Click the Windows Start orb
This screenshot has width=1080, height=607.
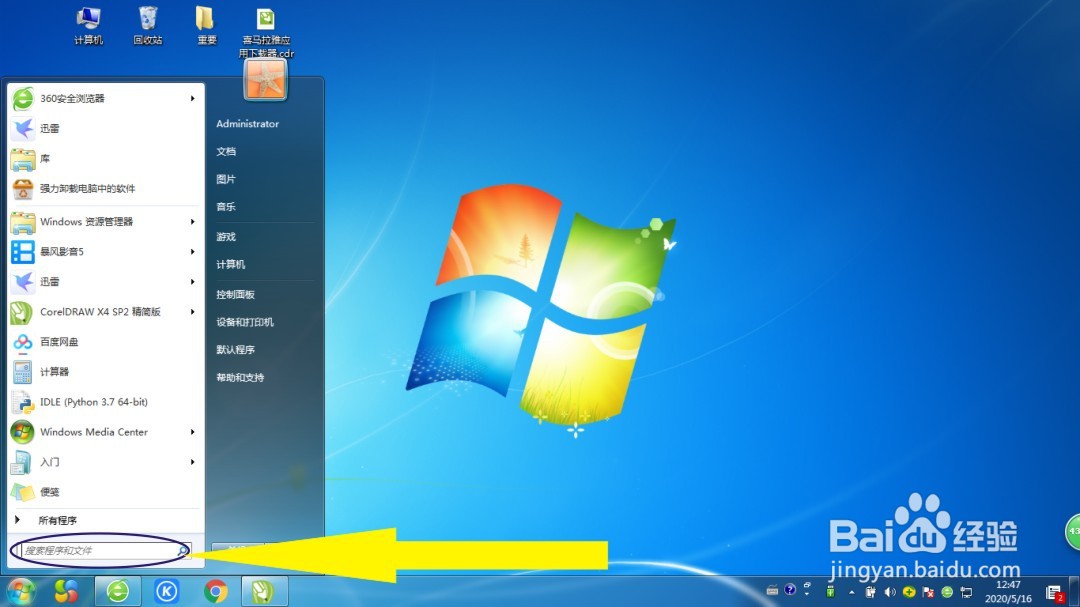21,591
